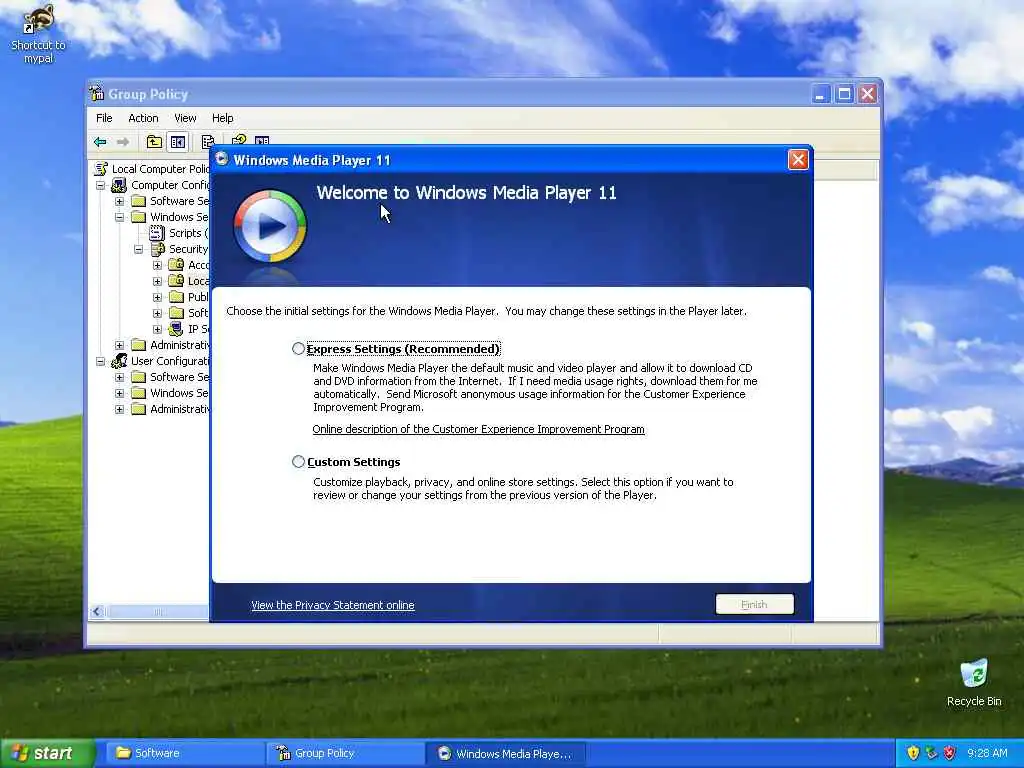
Task: Click the Local Policies folder icon
Action: click(x=176, y=281)
